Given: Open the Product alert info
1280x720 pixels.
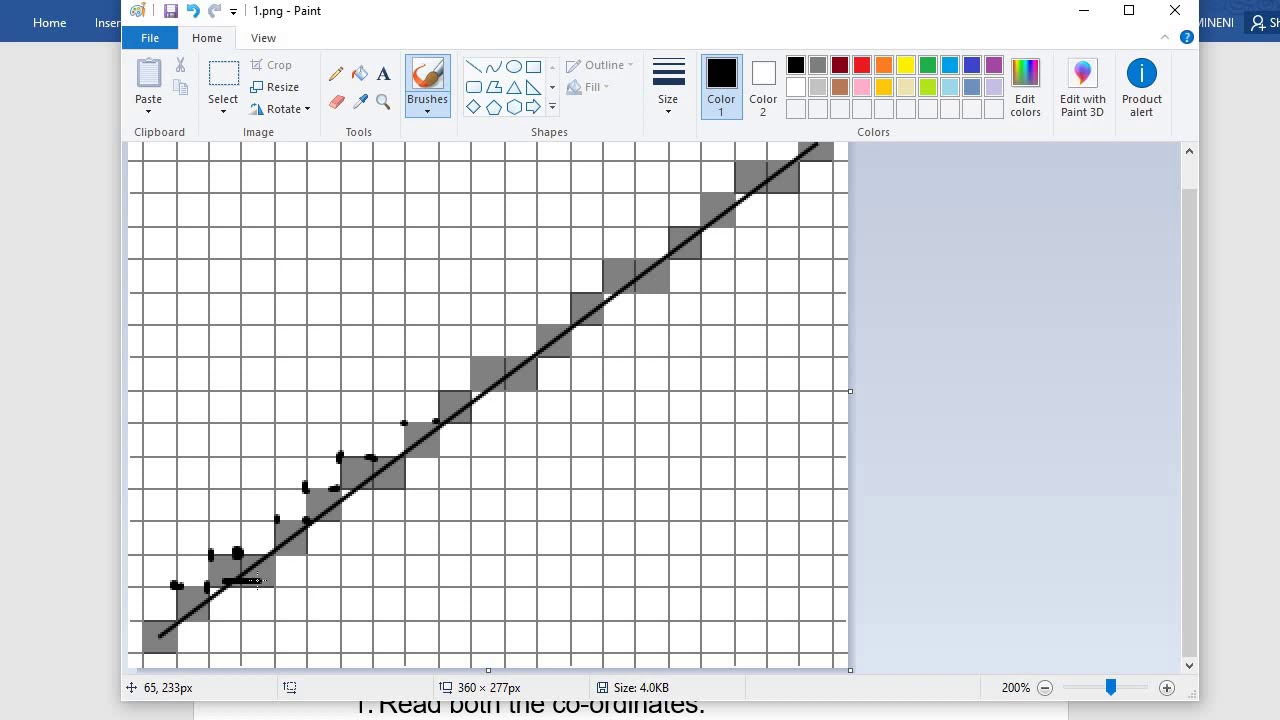Looking at the screenshot, I should tap(1141, 88).
